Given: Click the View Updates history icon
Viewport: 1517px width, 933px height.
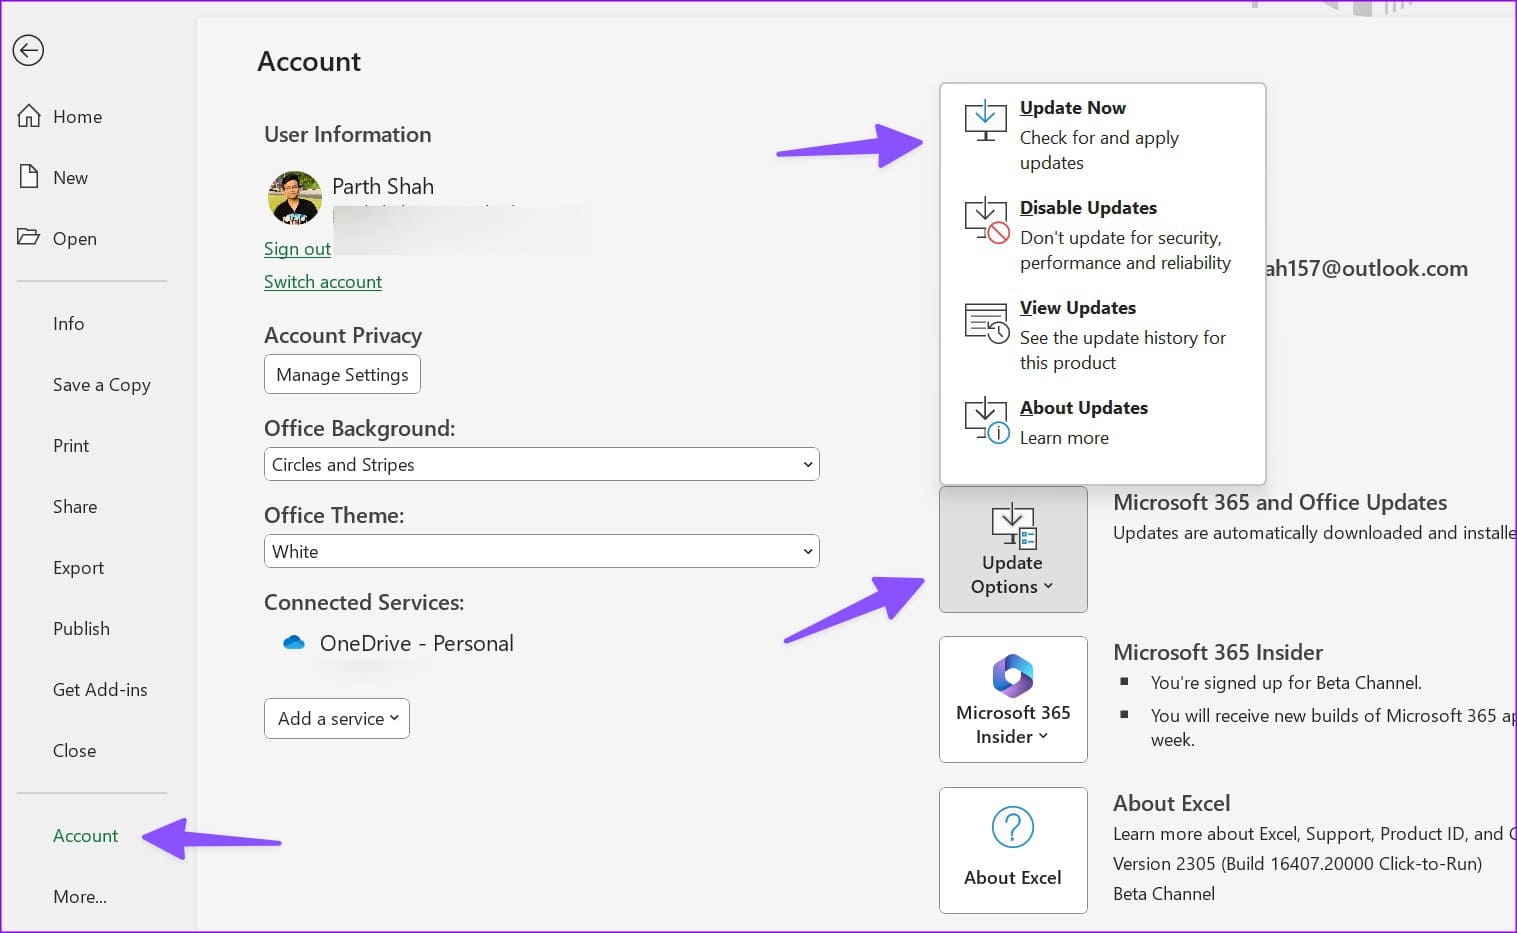Looking at the screenshot, I should [986, 322].
